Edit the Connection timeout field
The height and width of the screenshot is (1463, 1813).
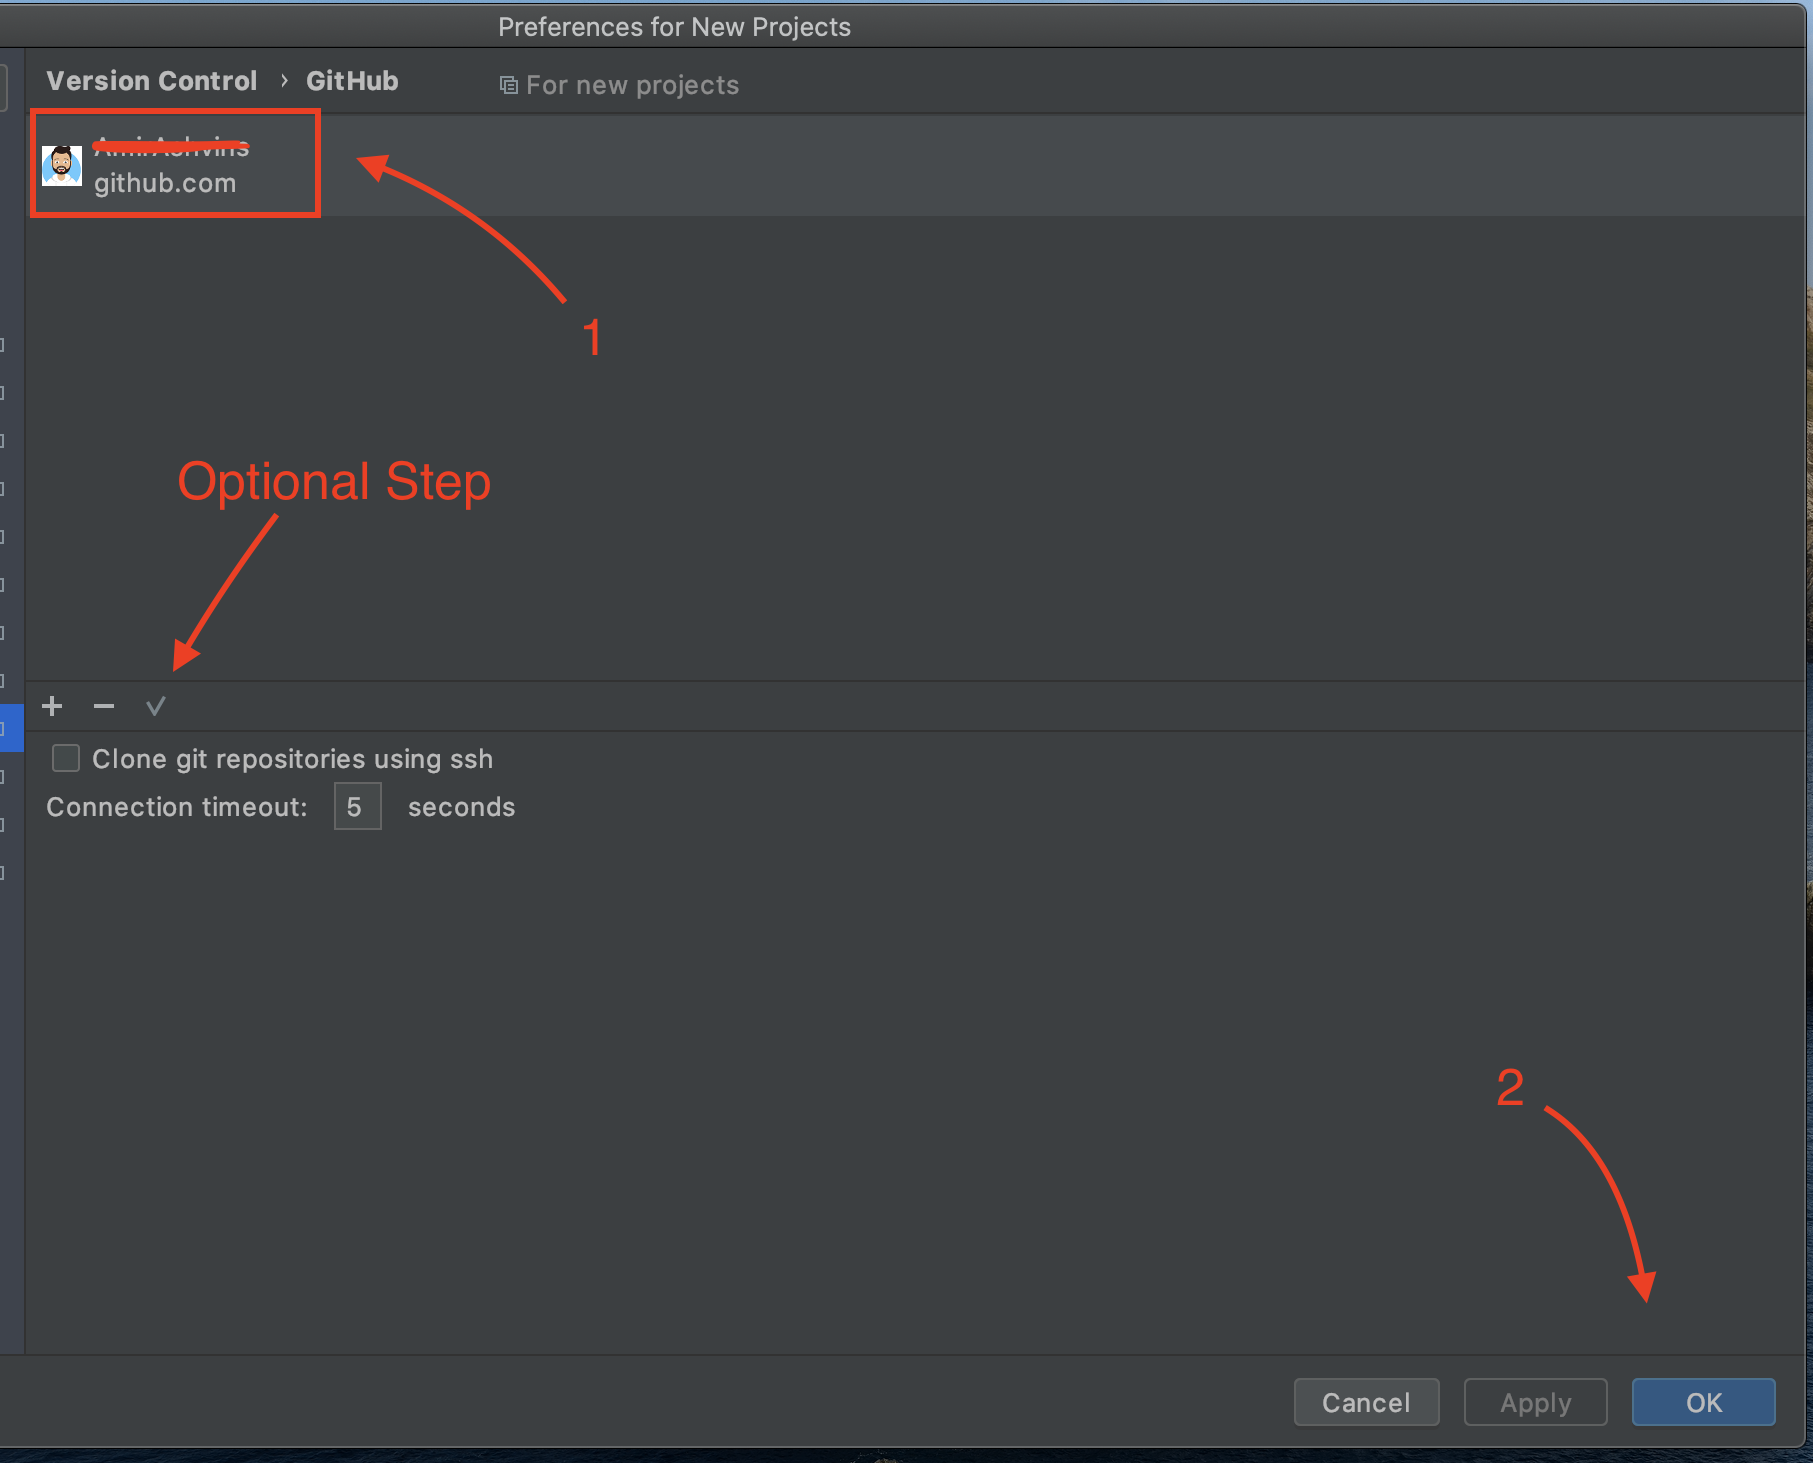(357, 806)
